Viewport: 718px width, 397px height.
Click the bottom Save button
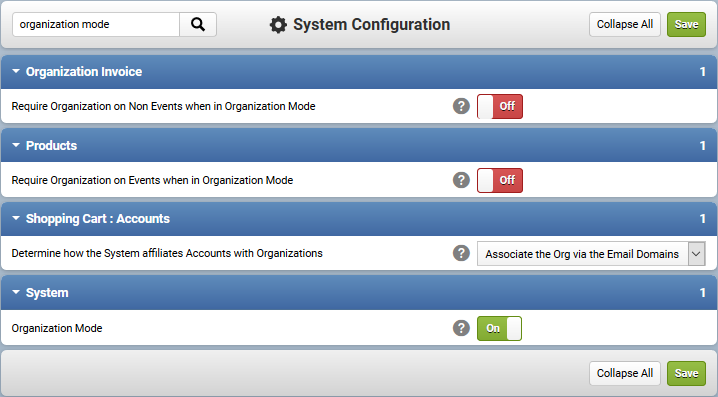coord(686,373)
